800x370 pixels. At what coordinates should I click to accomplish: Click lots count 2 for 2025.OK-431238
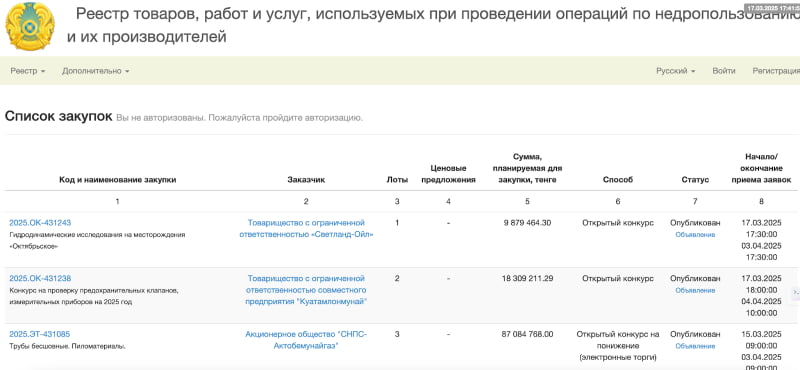(x=397, y=278)
